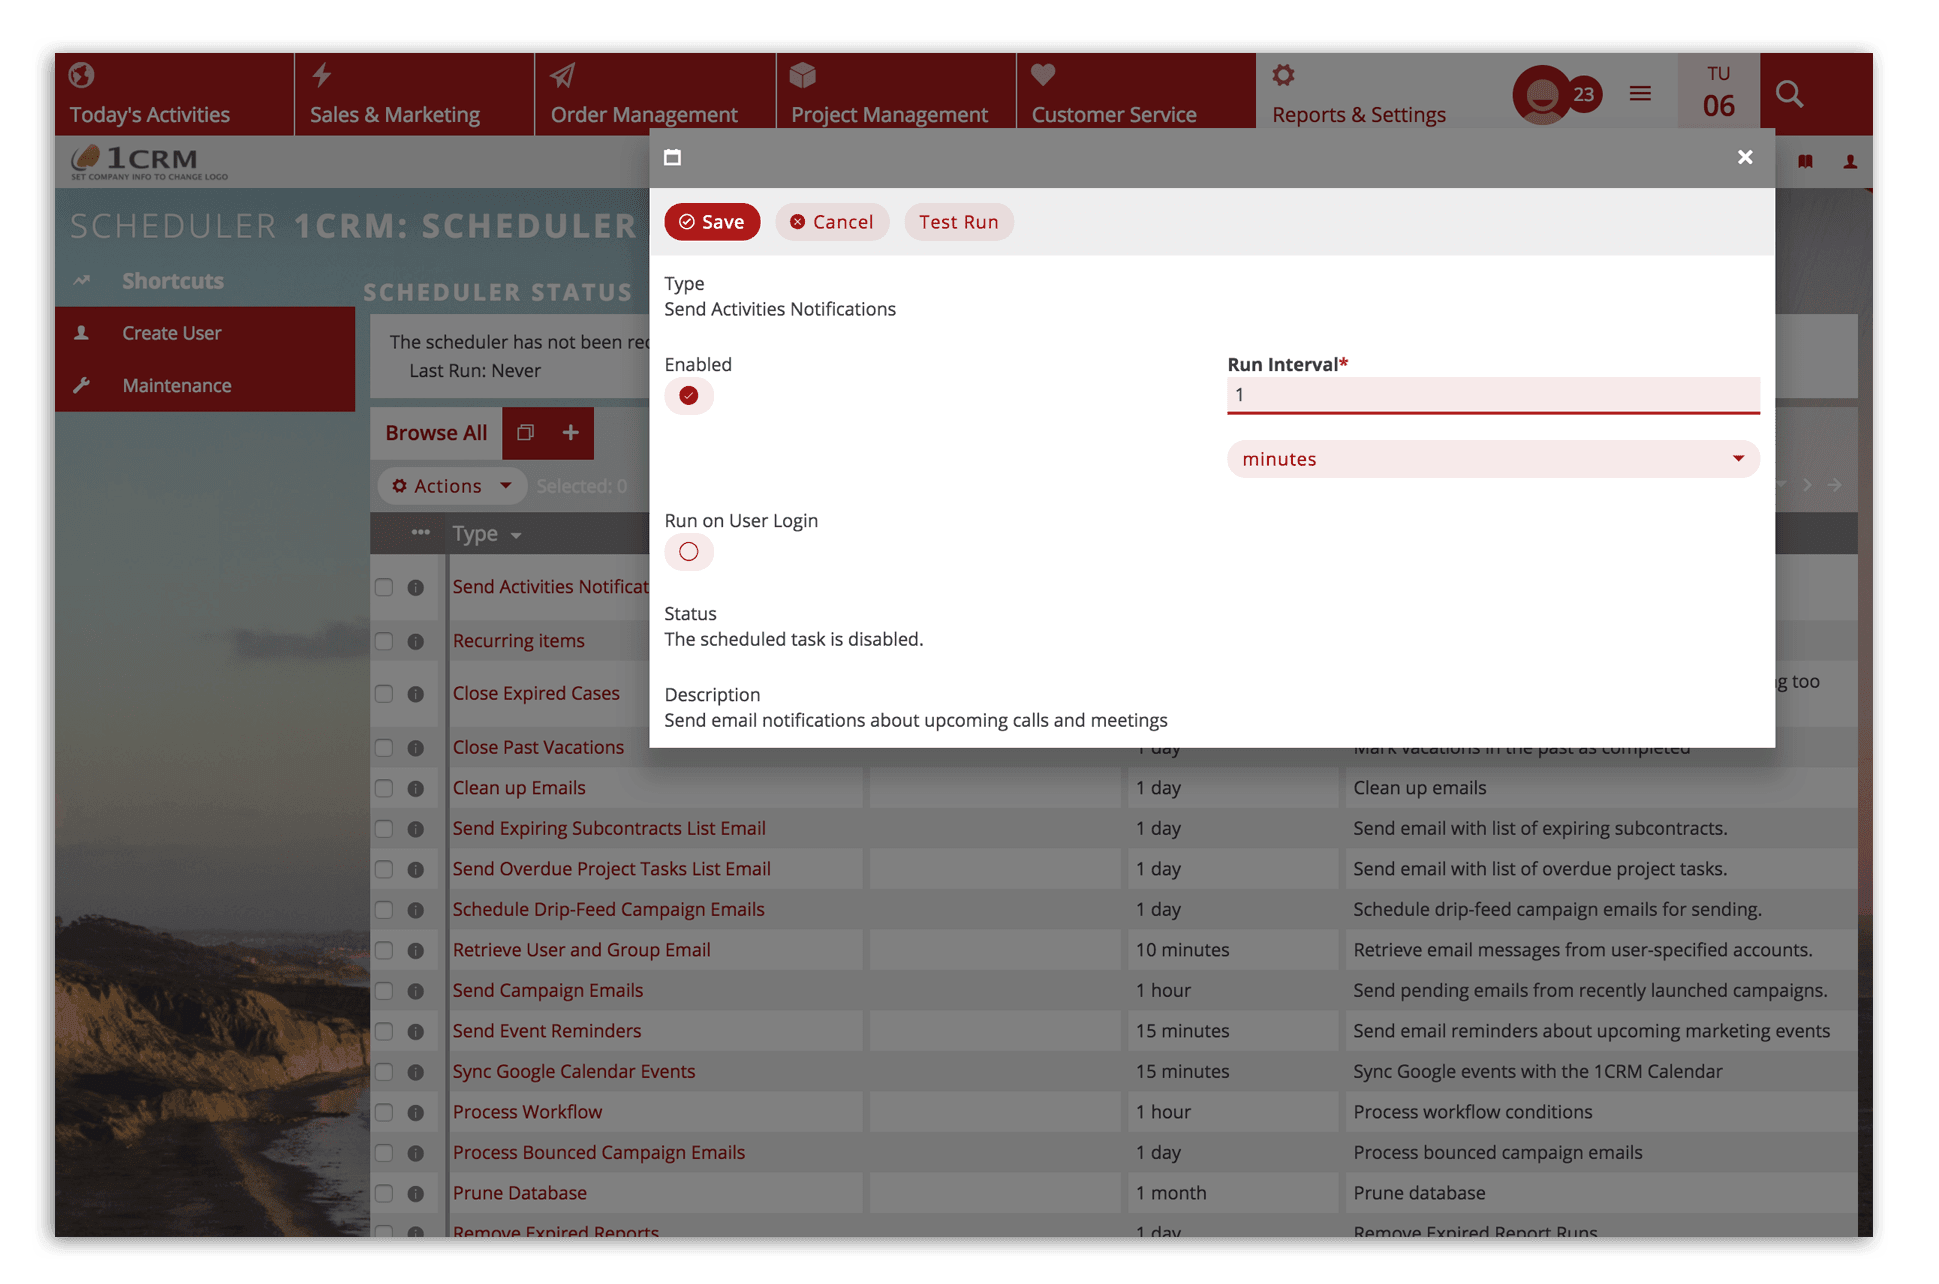This screenshot has height=1284, width=1939.
Task: Open the TU 06 calendar date tile
Action: 1718,93
